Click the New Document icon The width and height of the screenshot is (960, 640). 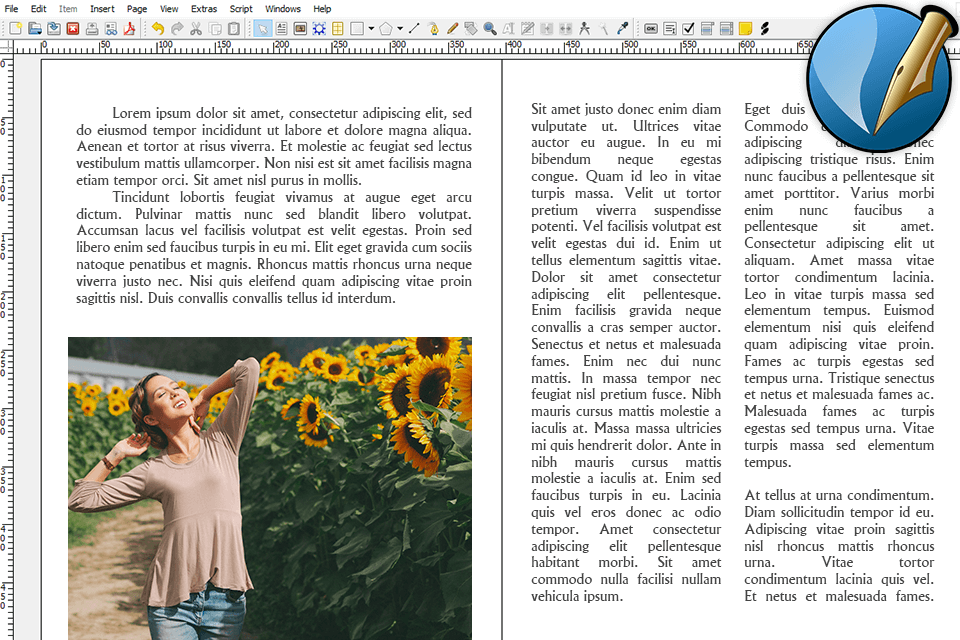click(x=15, y=29)
